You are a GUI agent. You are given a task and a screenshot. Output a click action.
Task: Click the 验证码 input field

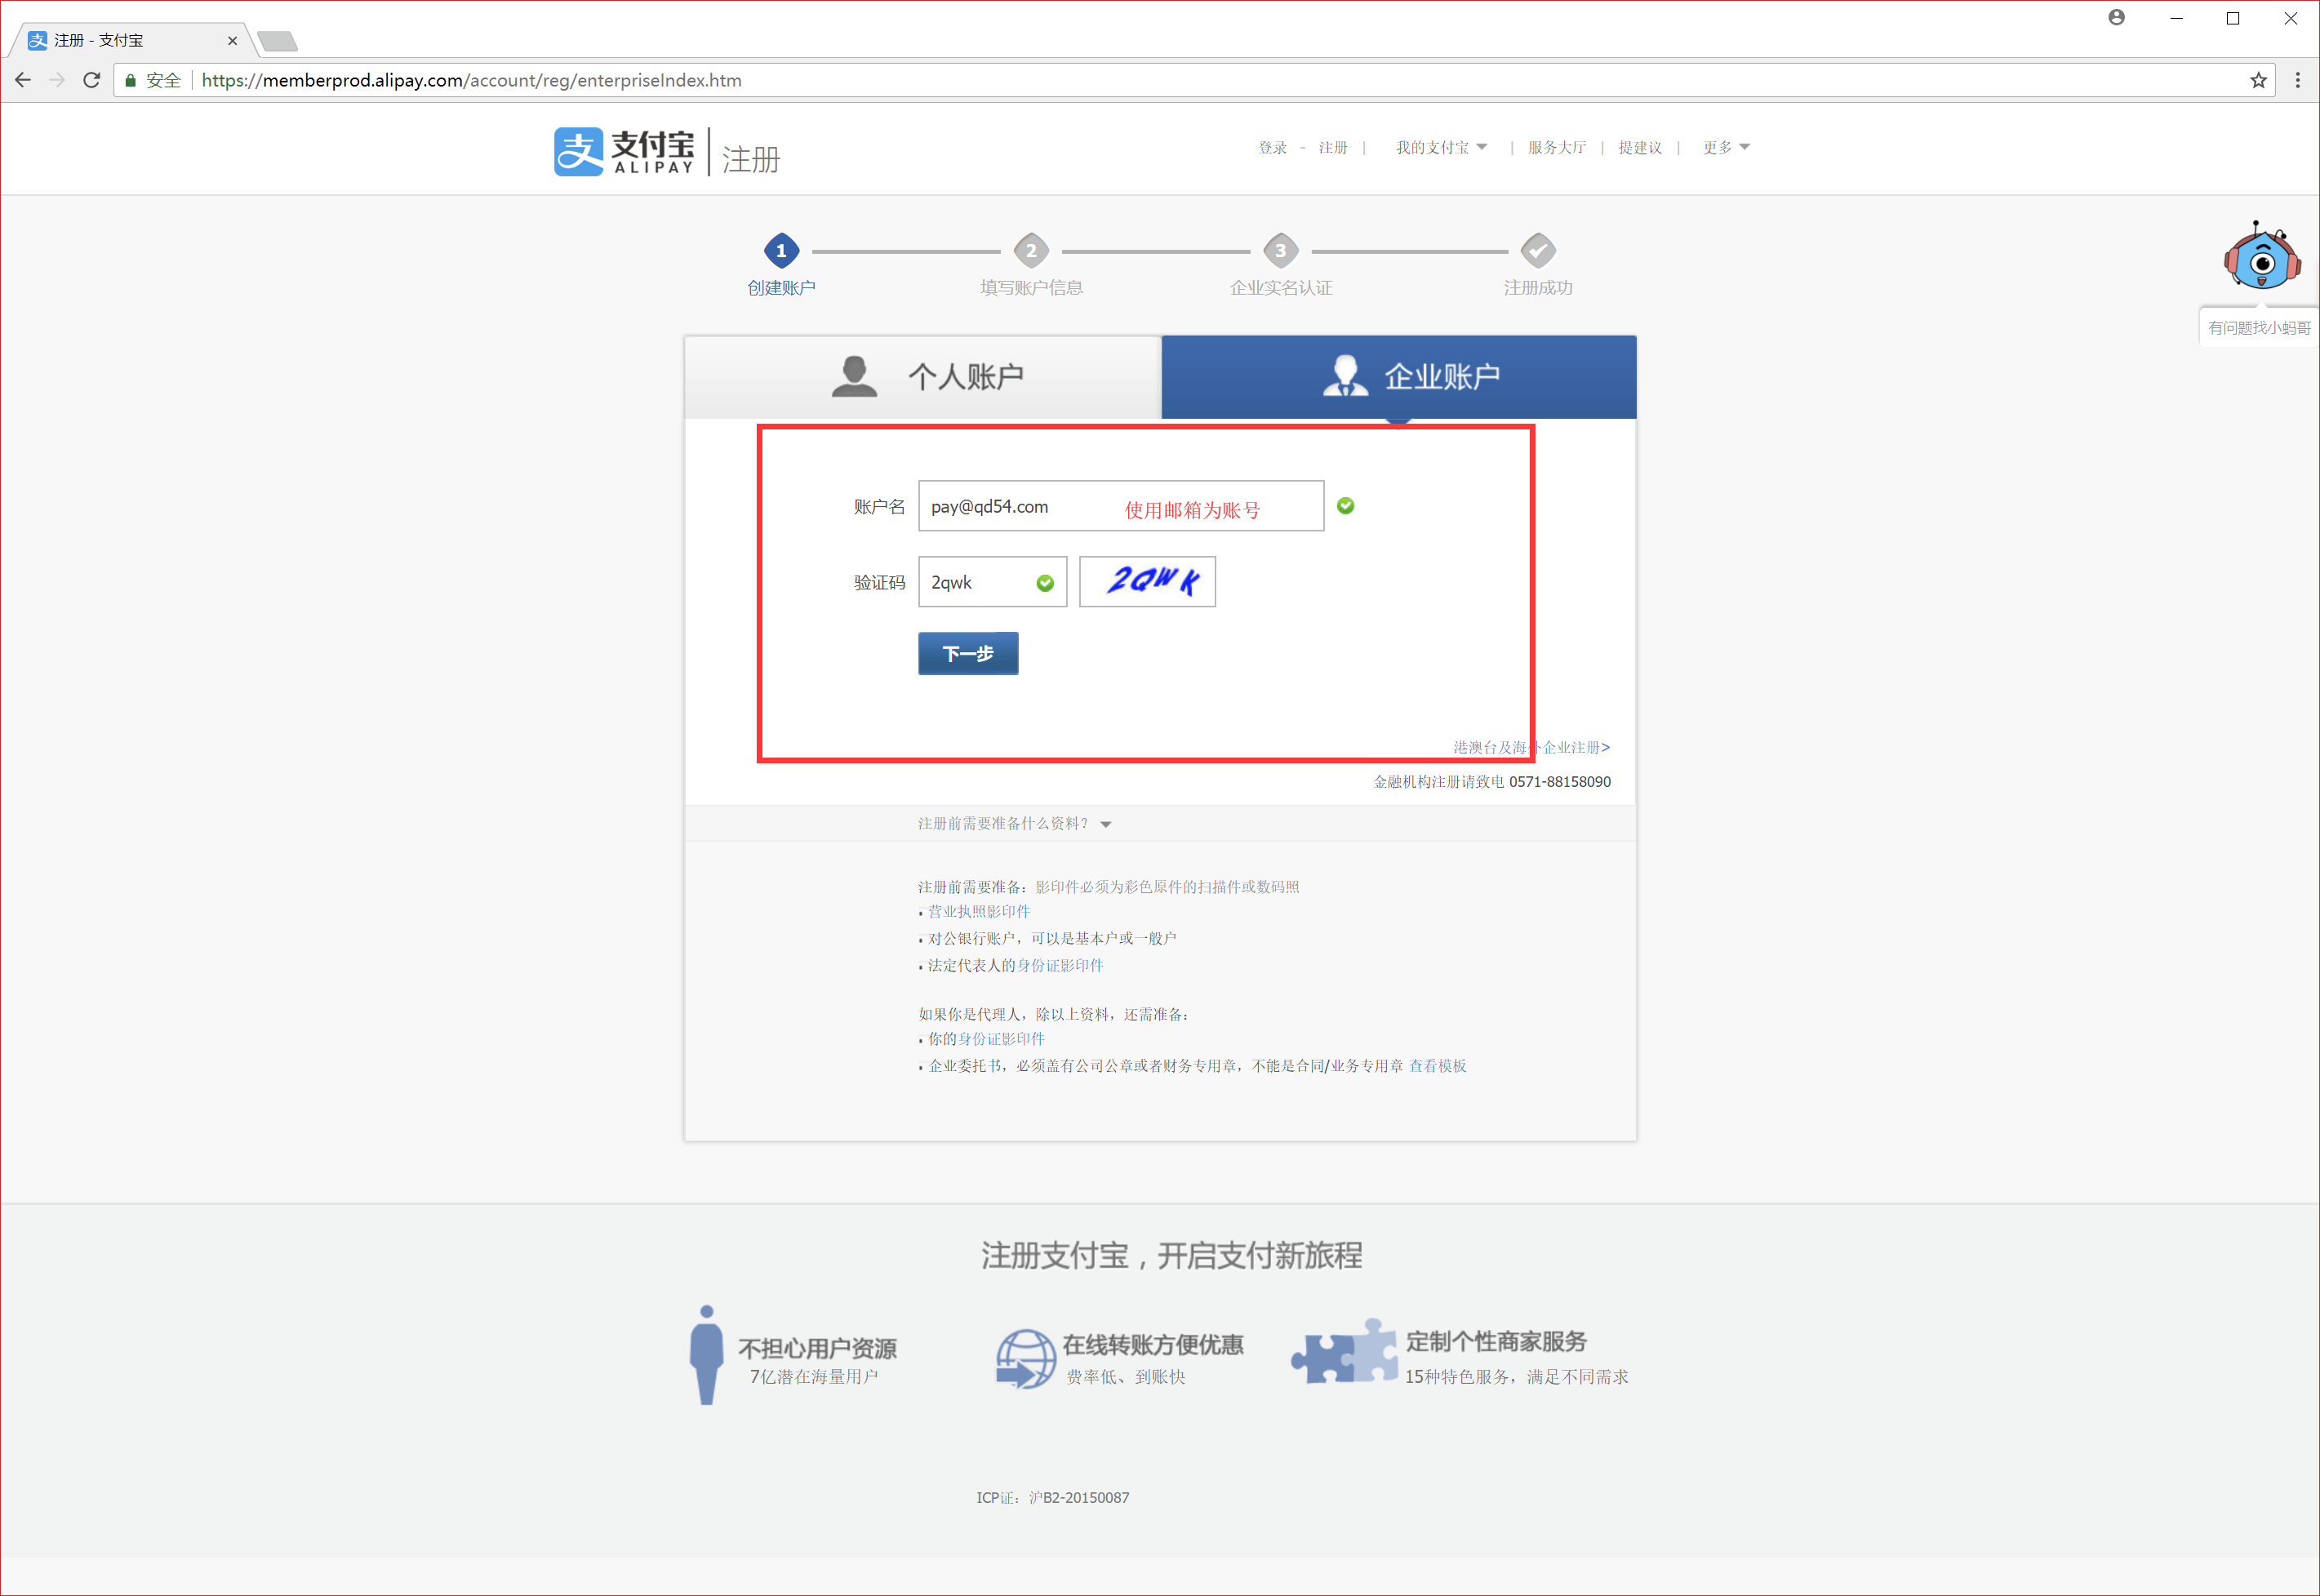click(992, 582)
